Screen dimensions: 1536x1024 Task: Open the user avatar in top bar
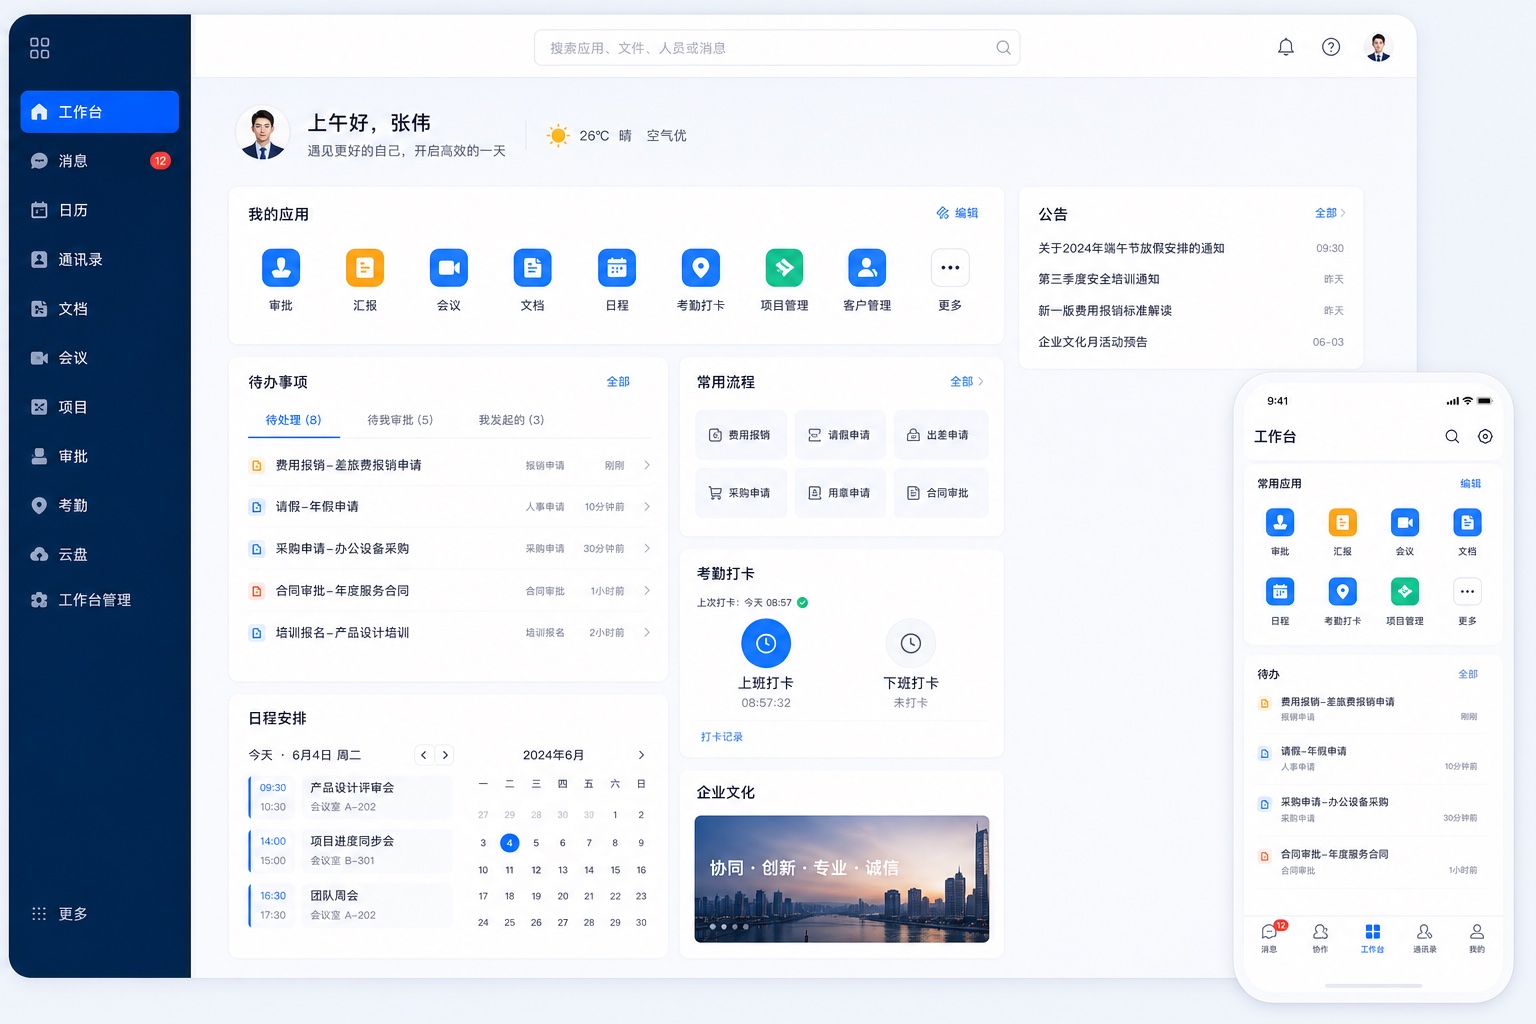(x=1379, y=47)
